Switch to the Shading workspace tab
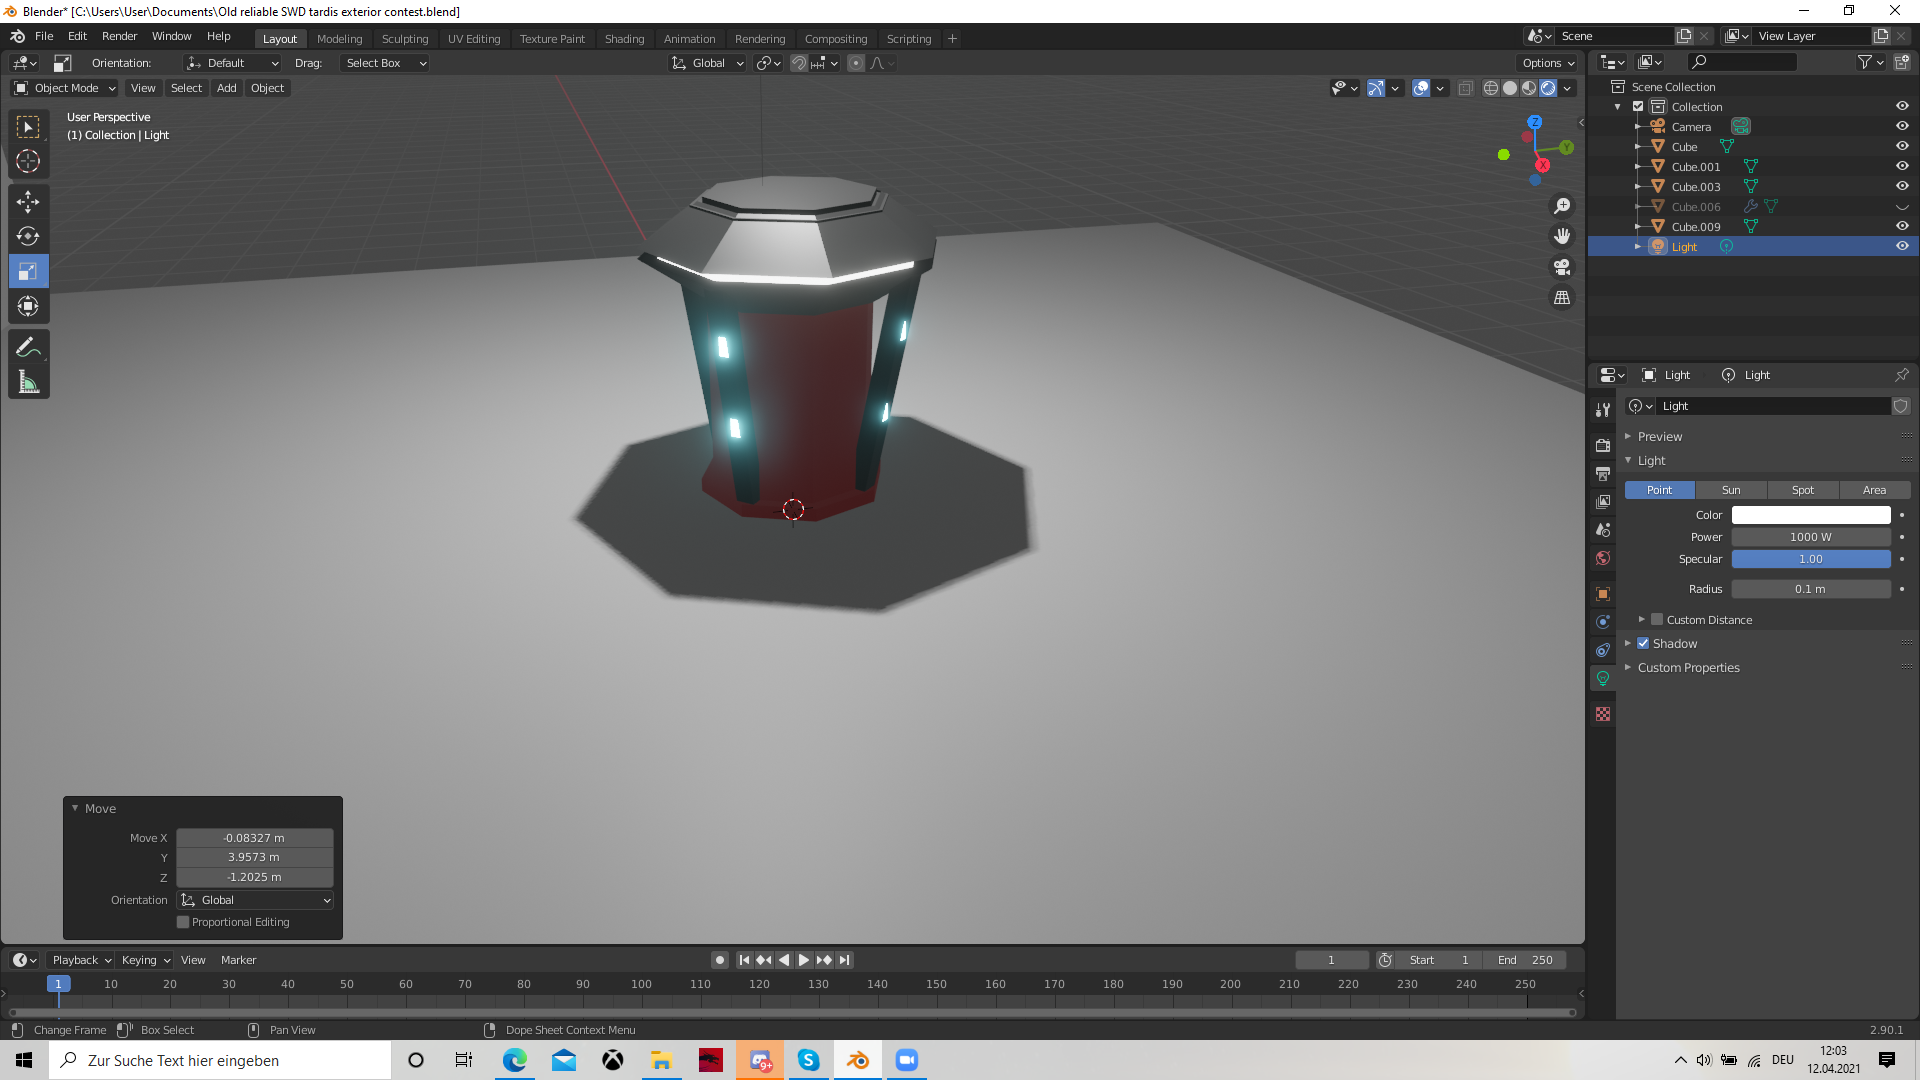Image resolution: width=1920 pixels, height=1080 pixels. point(624,39)
